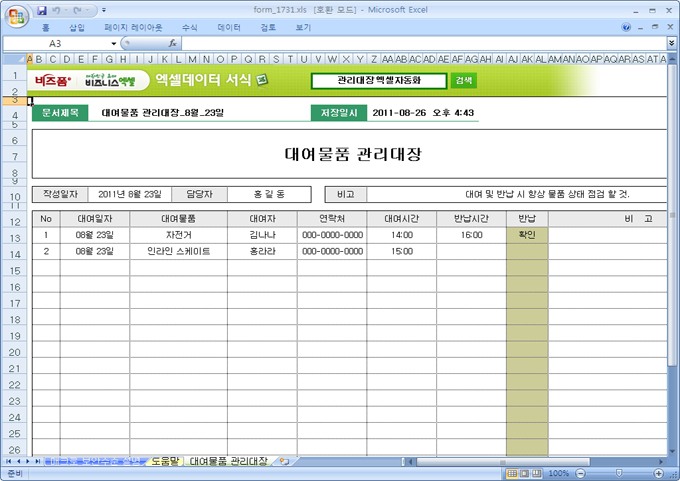Switch to Page Break Preview in status bar
This screenshot has height=481, width=680.
[537, 473]
